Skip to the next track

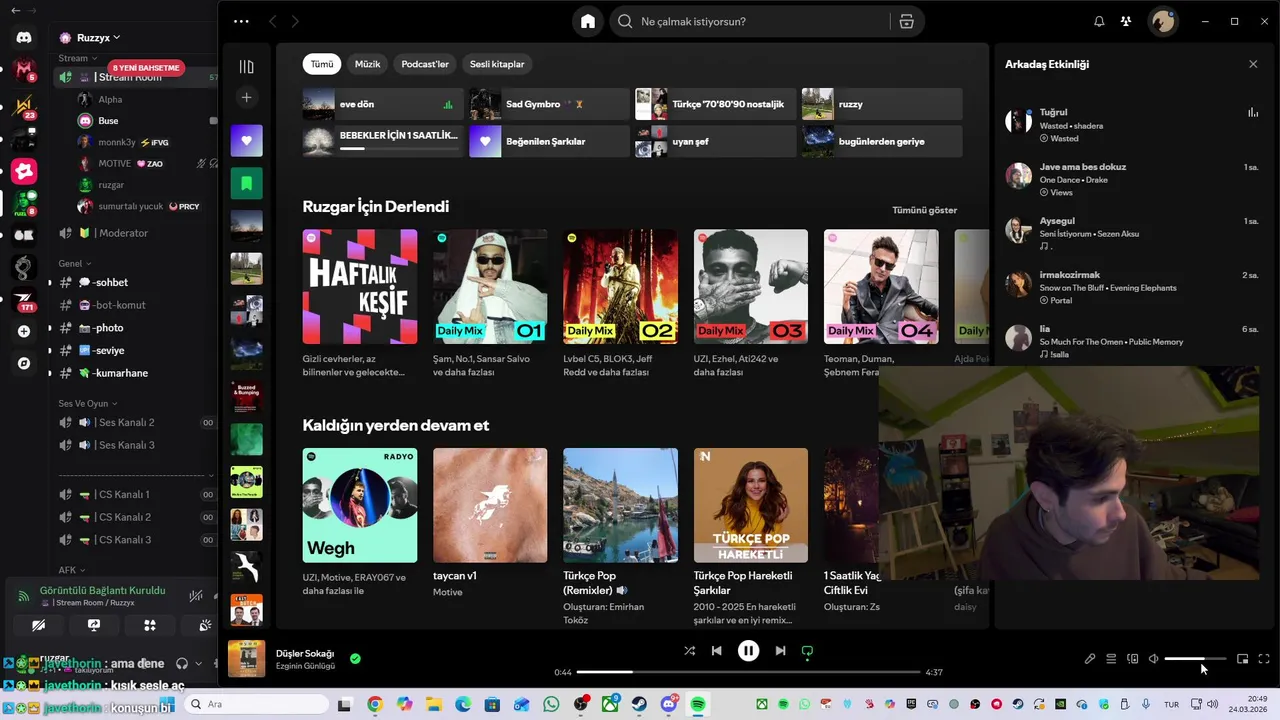(780, 651)
